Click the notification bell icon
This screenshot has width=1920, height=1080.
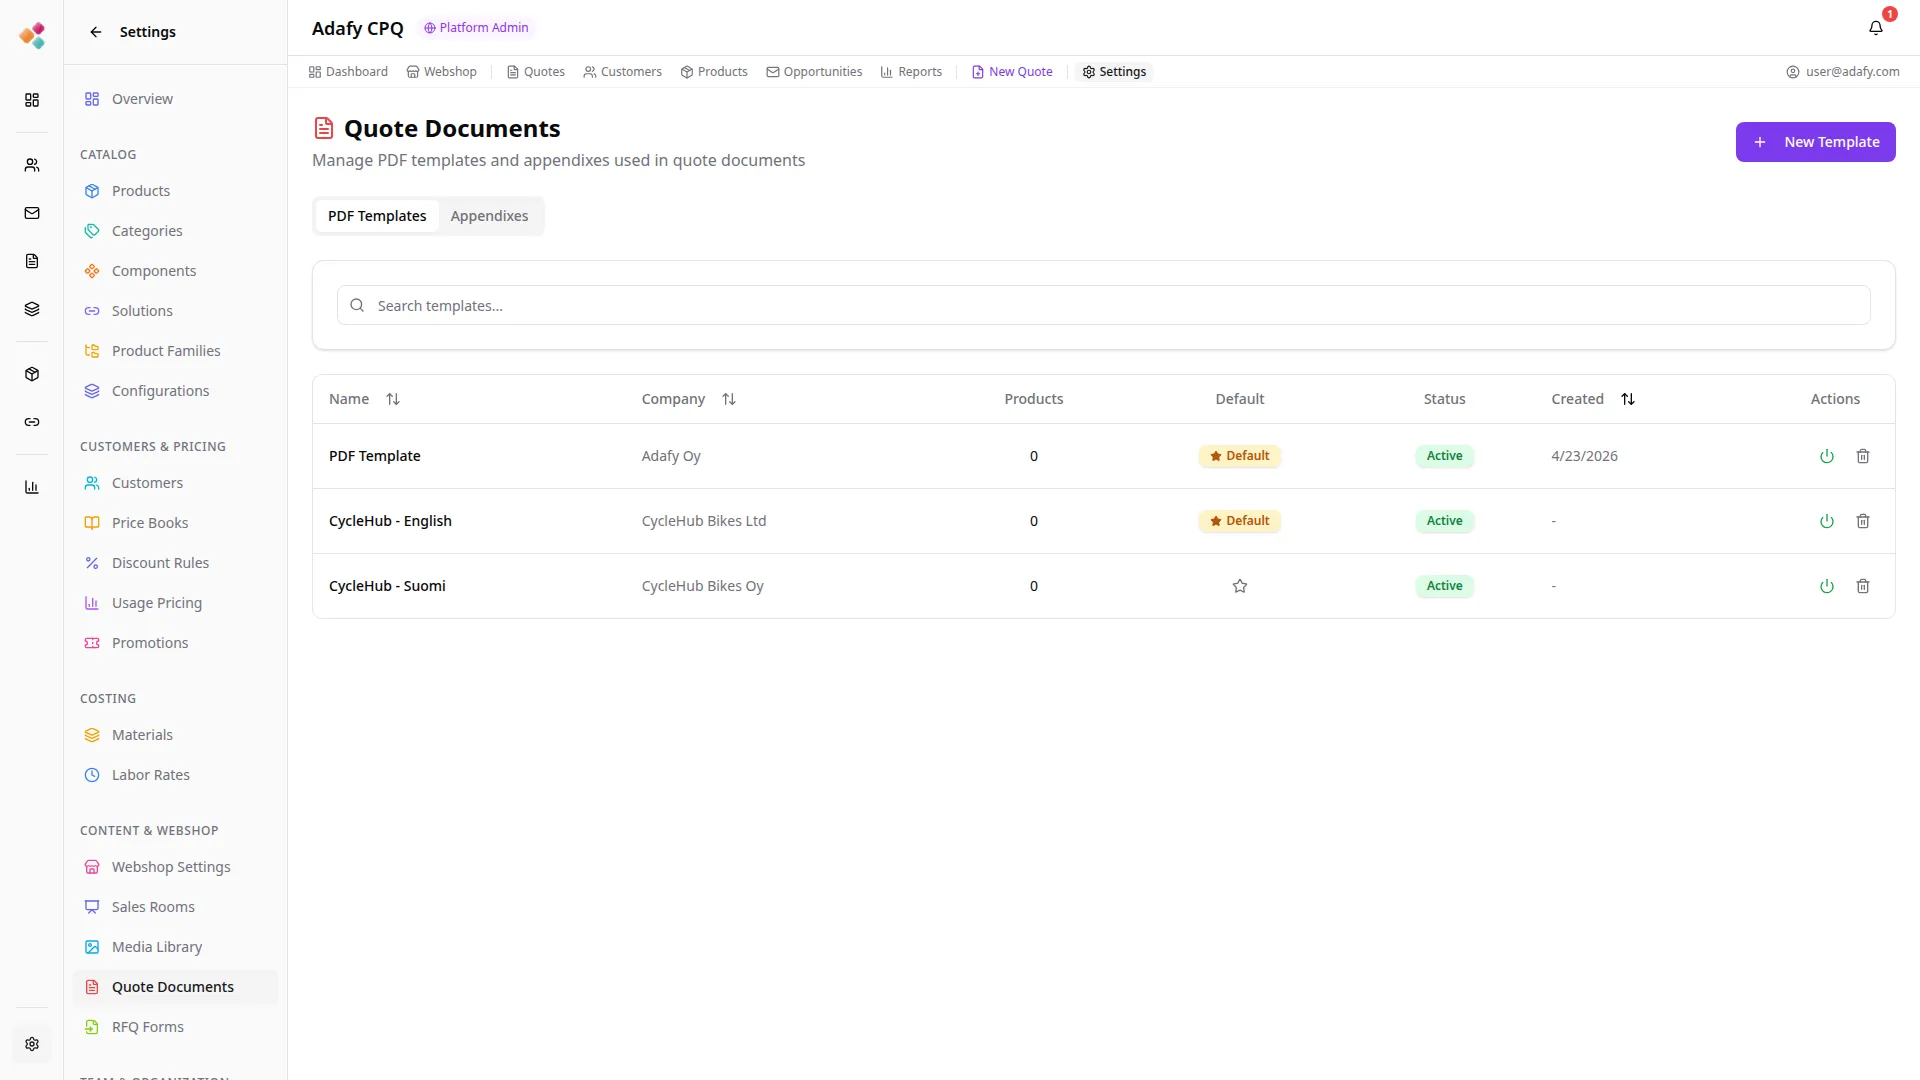tap(1875, 28)
